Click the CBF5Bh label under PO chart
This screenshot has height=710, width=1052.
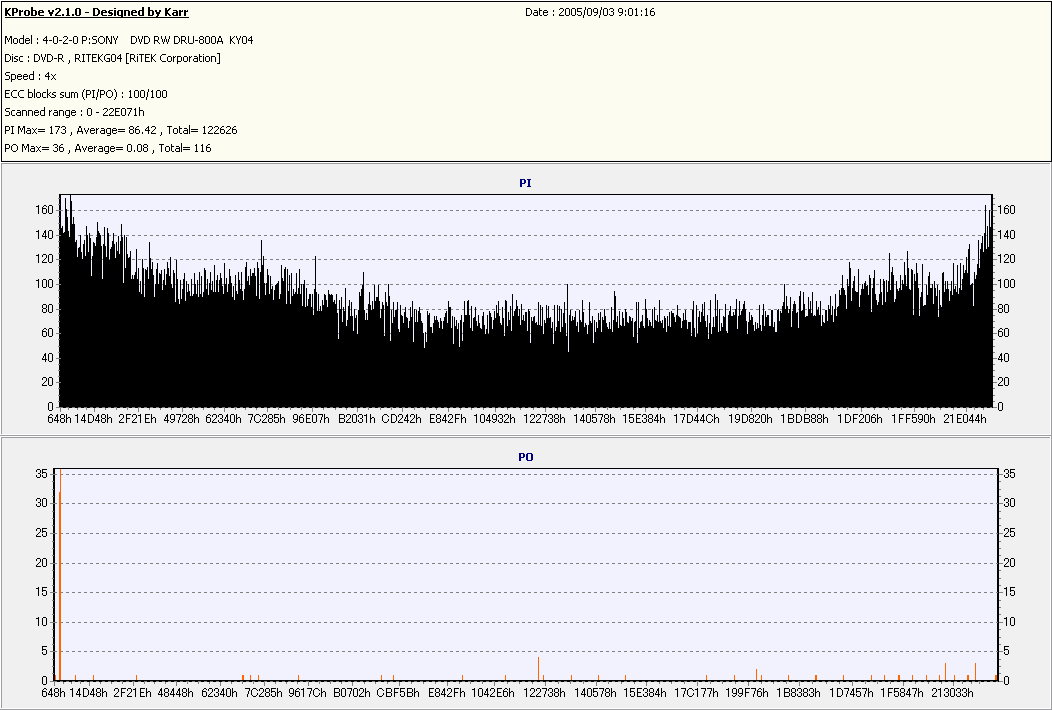pos(398,692)
